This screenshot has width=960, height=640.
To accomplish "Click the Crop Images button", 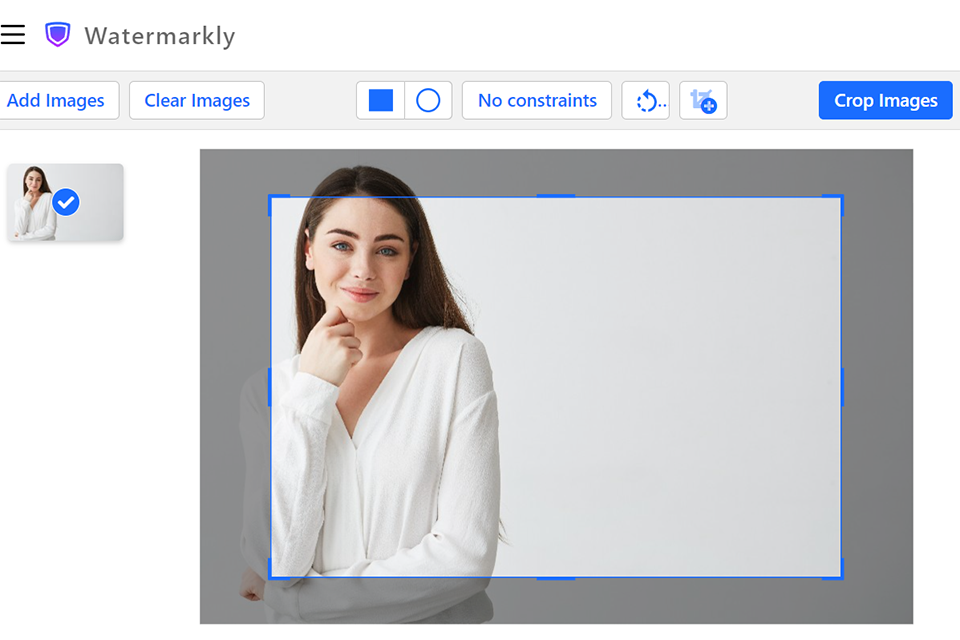I will (x=885, y=100).
